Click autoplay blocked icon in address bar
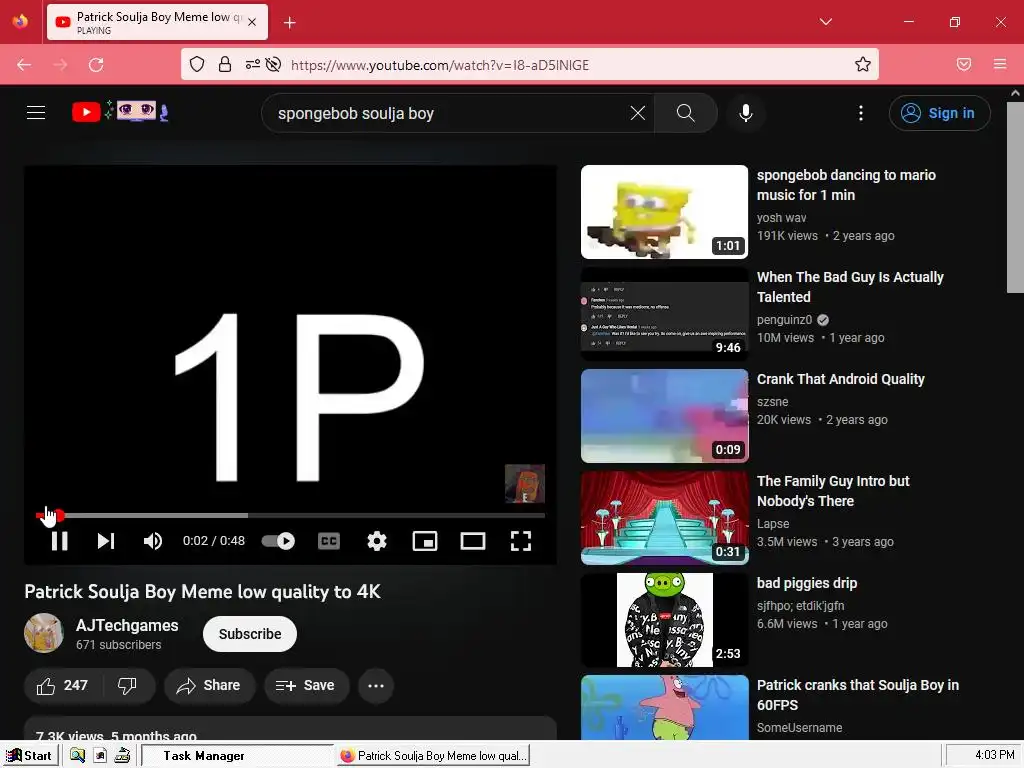This screenshot has height=768, width=1024. (274, 64)
